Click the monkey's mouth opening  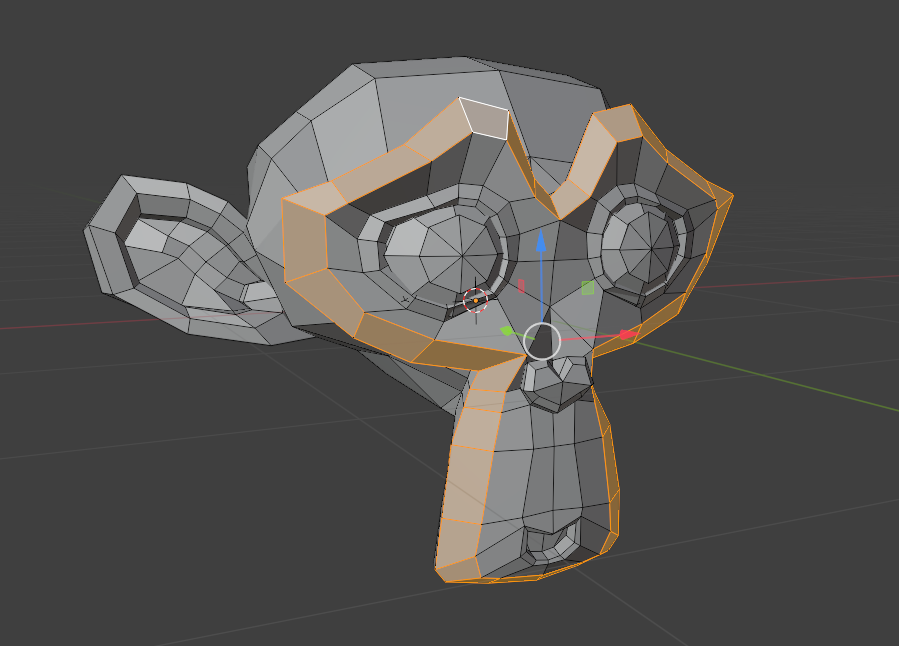(x=549, y=543)
